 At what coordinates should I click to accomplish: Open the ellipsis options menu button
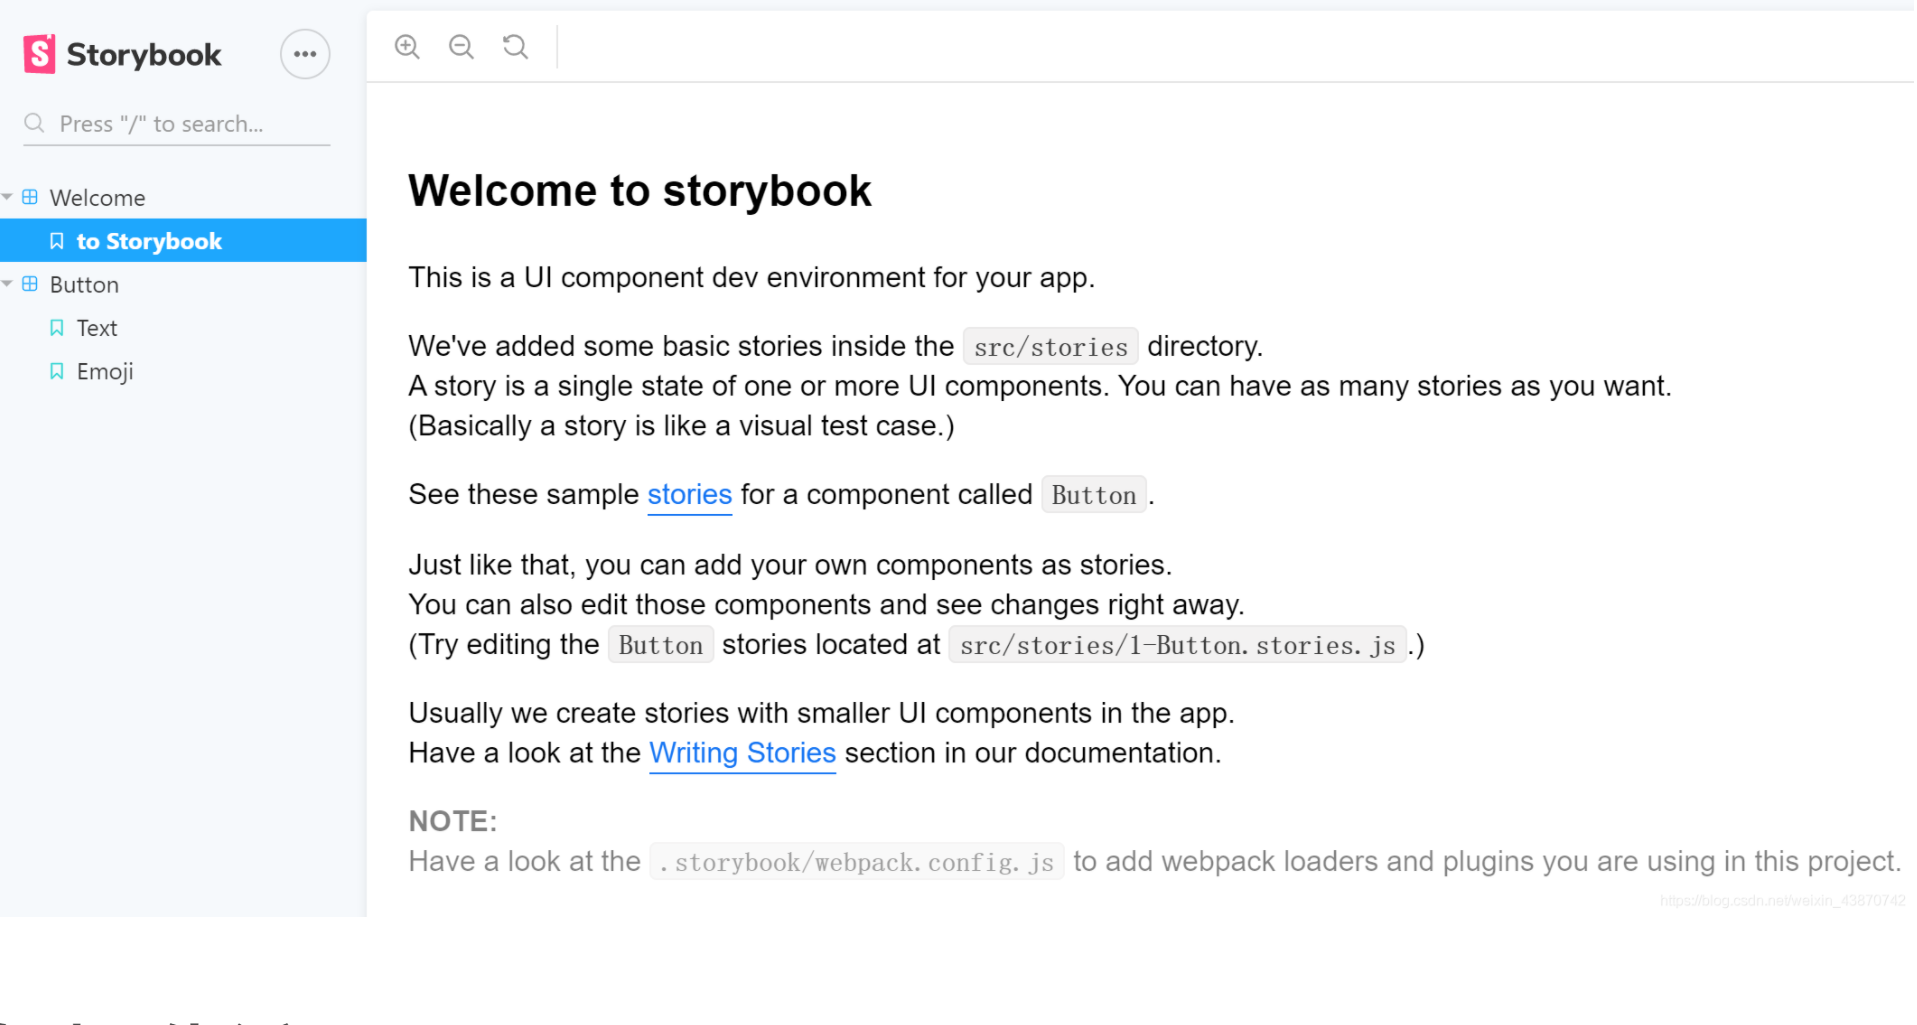coord(305,54)
